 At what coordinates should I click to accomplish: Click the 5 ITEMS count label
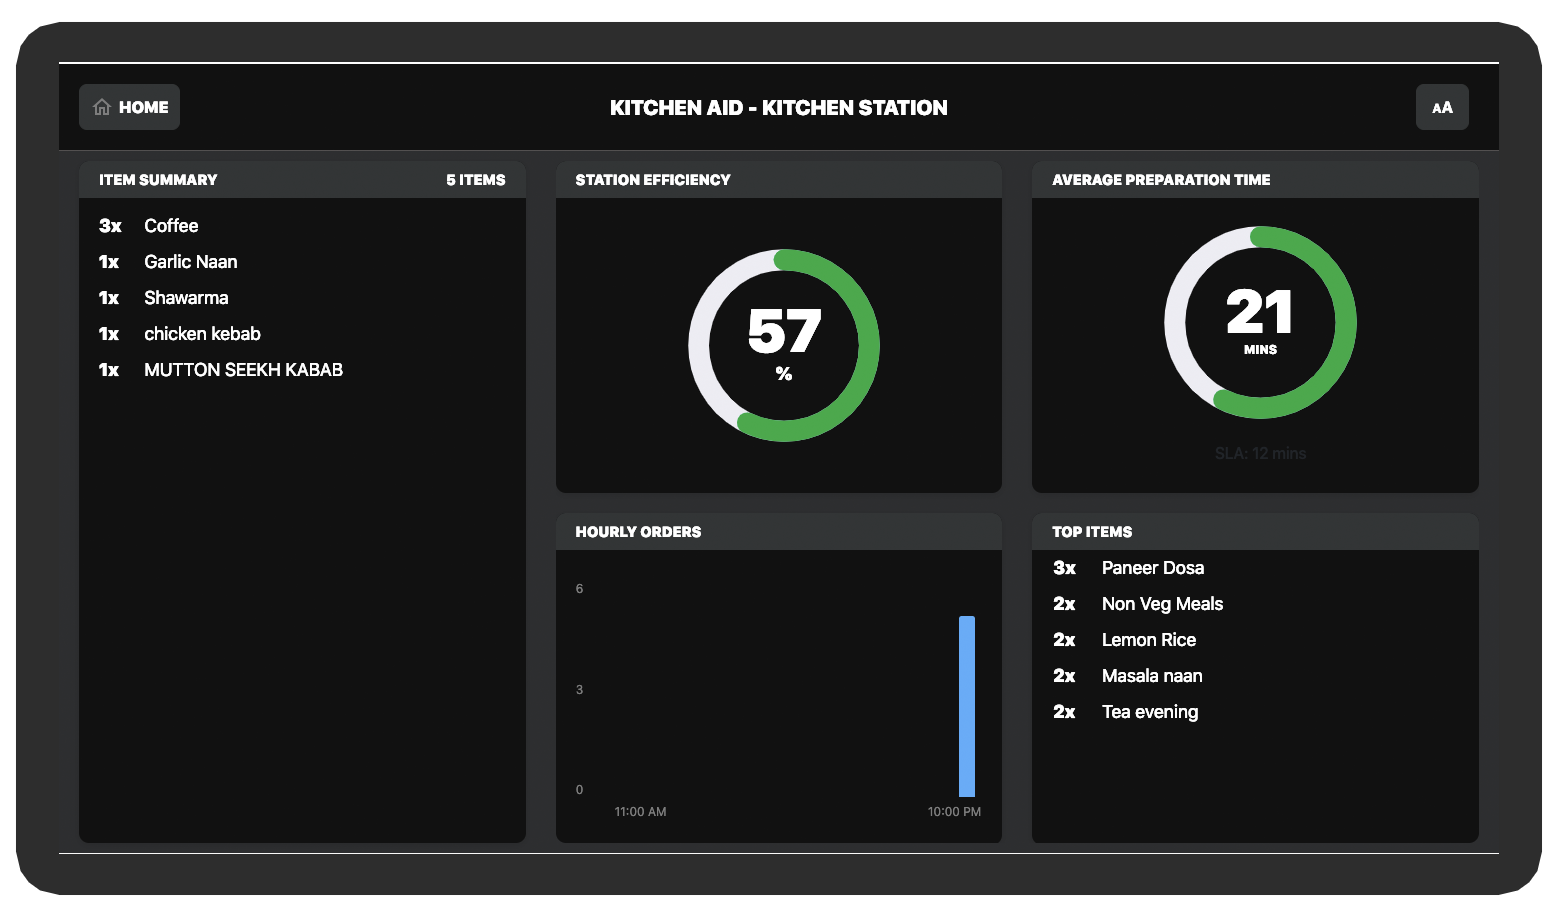click(475, 180)
